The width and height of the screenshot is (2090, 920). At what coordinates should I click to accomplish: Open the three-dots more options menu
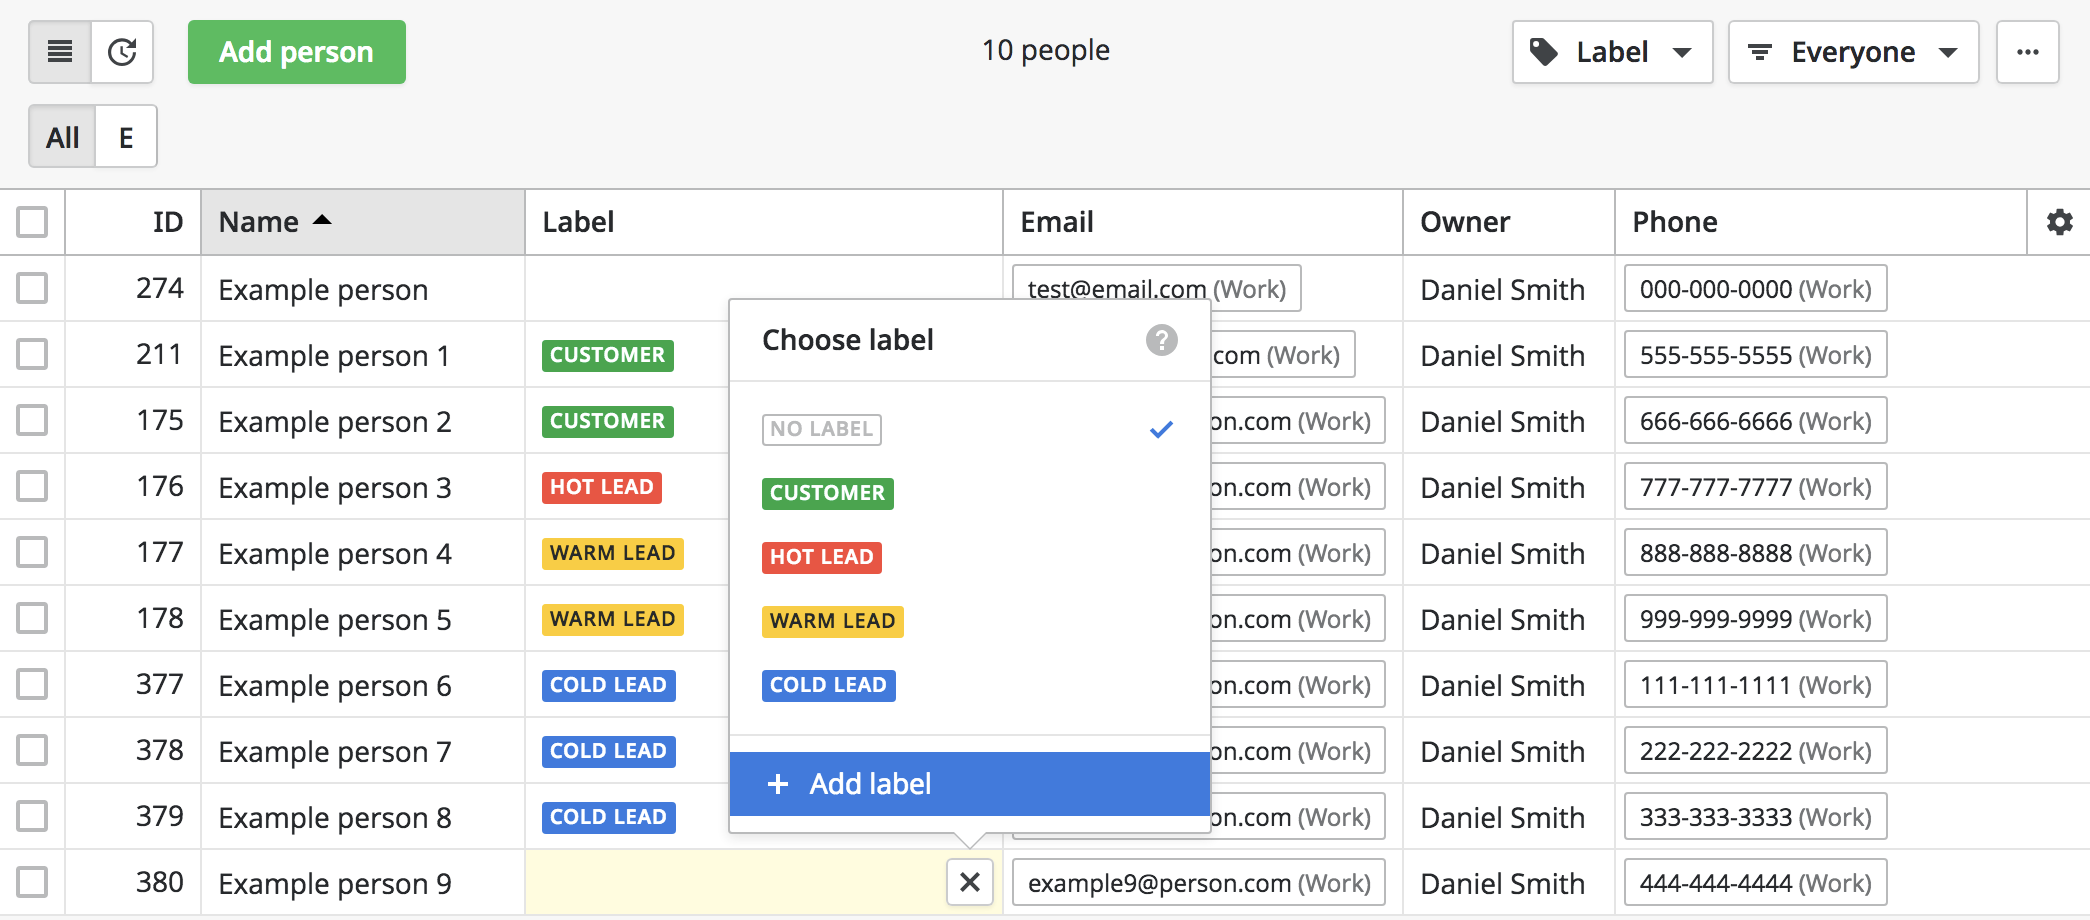coord(2027,52)
